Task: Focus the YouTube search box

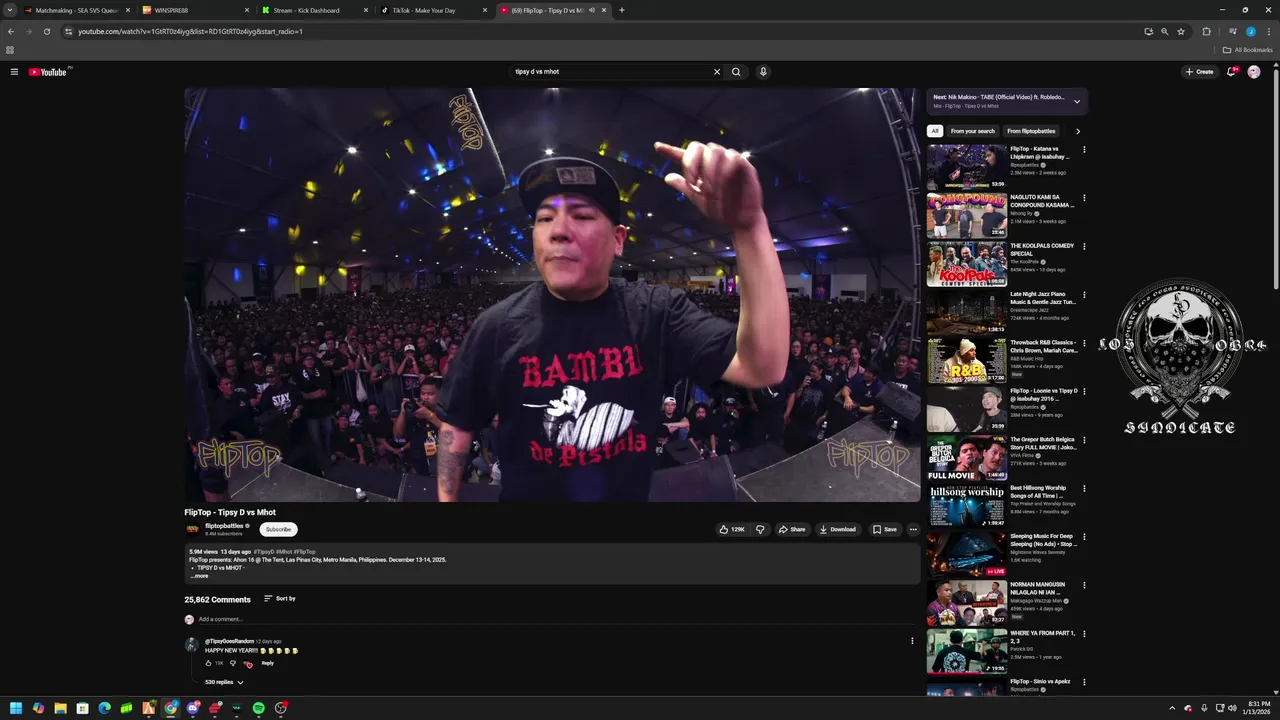Action: pyautogui.click(x=610, y=72)
